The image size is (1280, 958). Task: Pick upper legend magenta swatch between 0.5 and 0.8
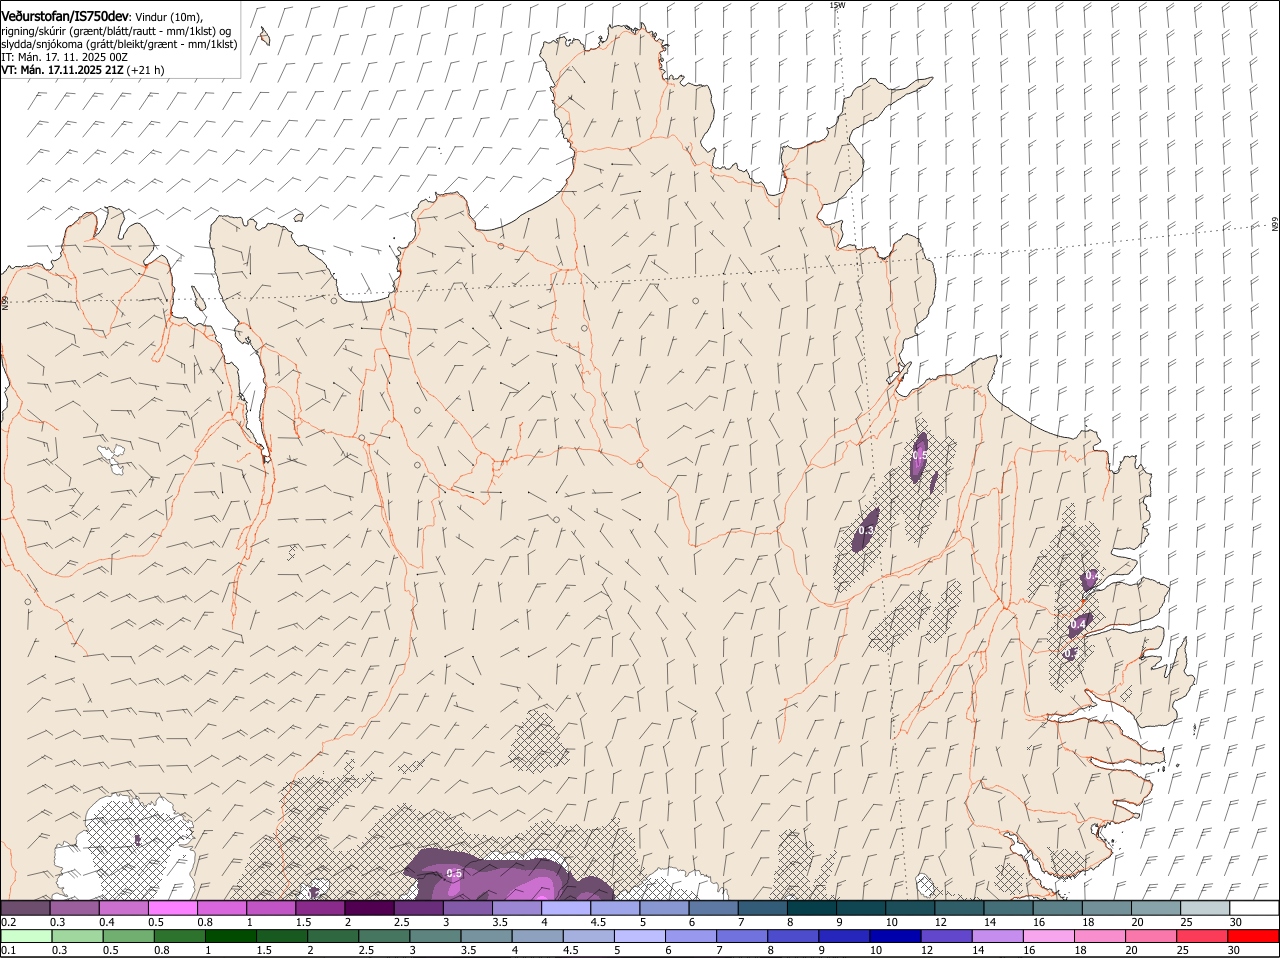(172, 908)
